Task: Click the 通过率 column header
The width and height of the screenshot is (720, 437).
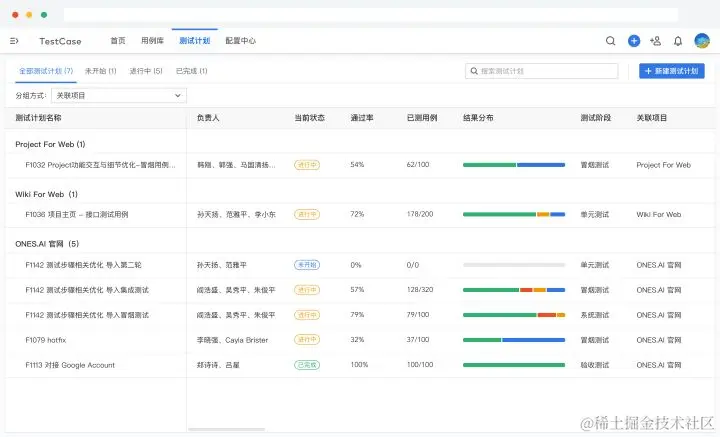Action: click(x=362, y=118)
